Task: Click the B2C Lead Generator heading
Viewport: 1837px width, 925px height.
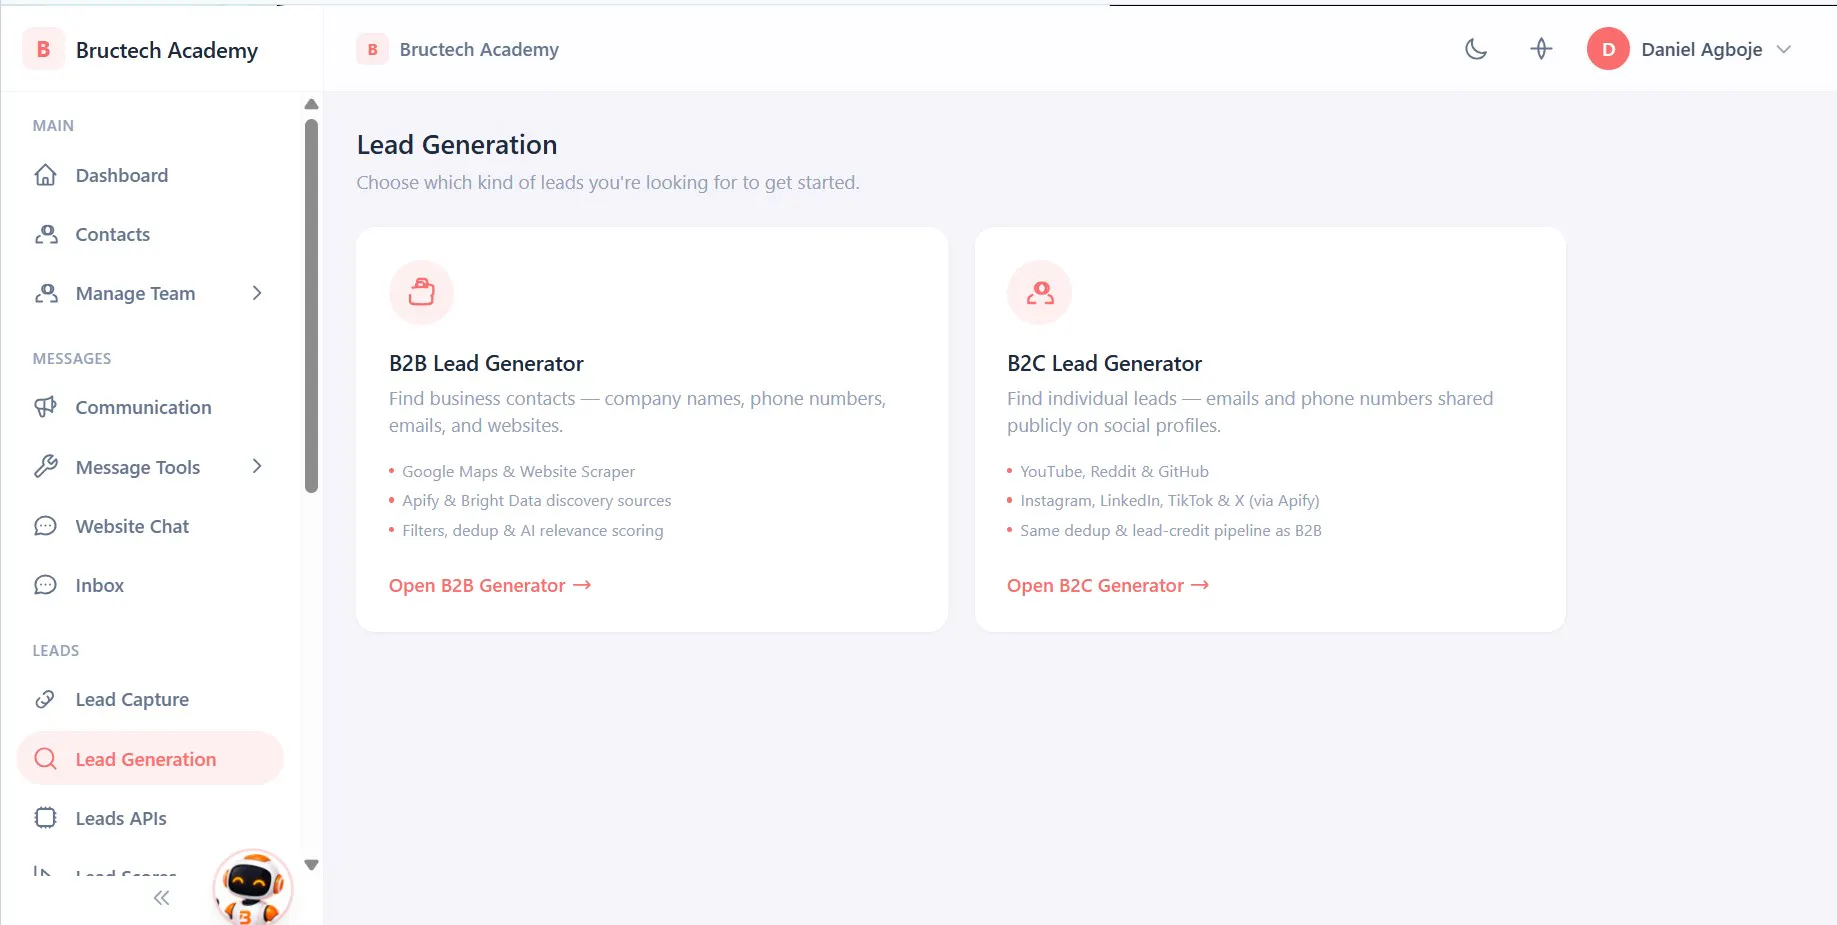Action: pyautogui.click(x=1104, y=363)
